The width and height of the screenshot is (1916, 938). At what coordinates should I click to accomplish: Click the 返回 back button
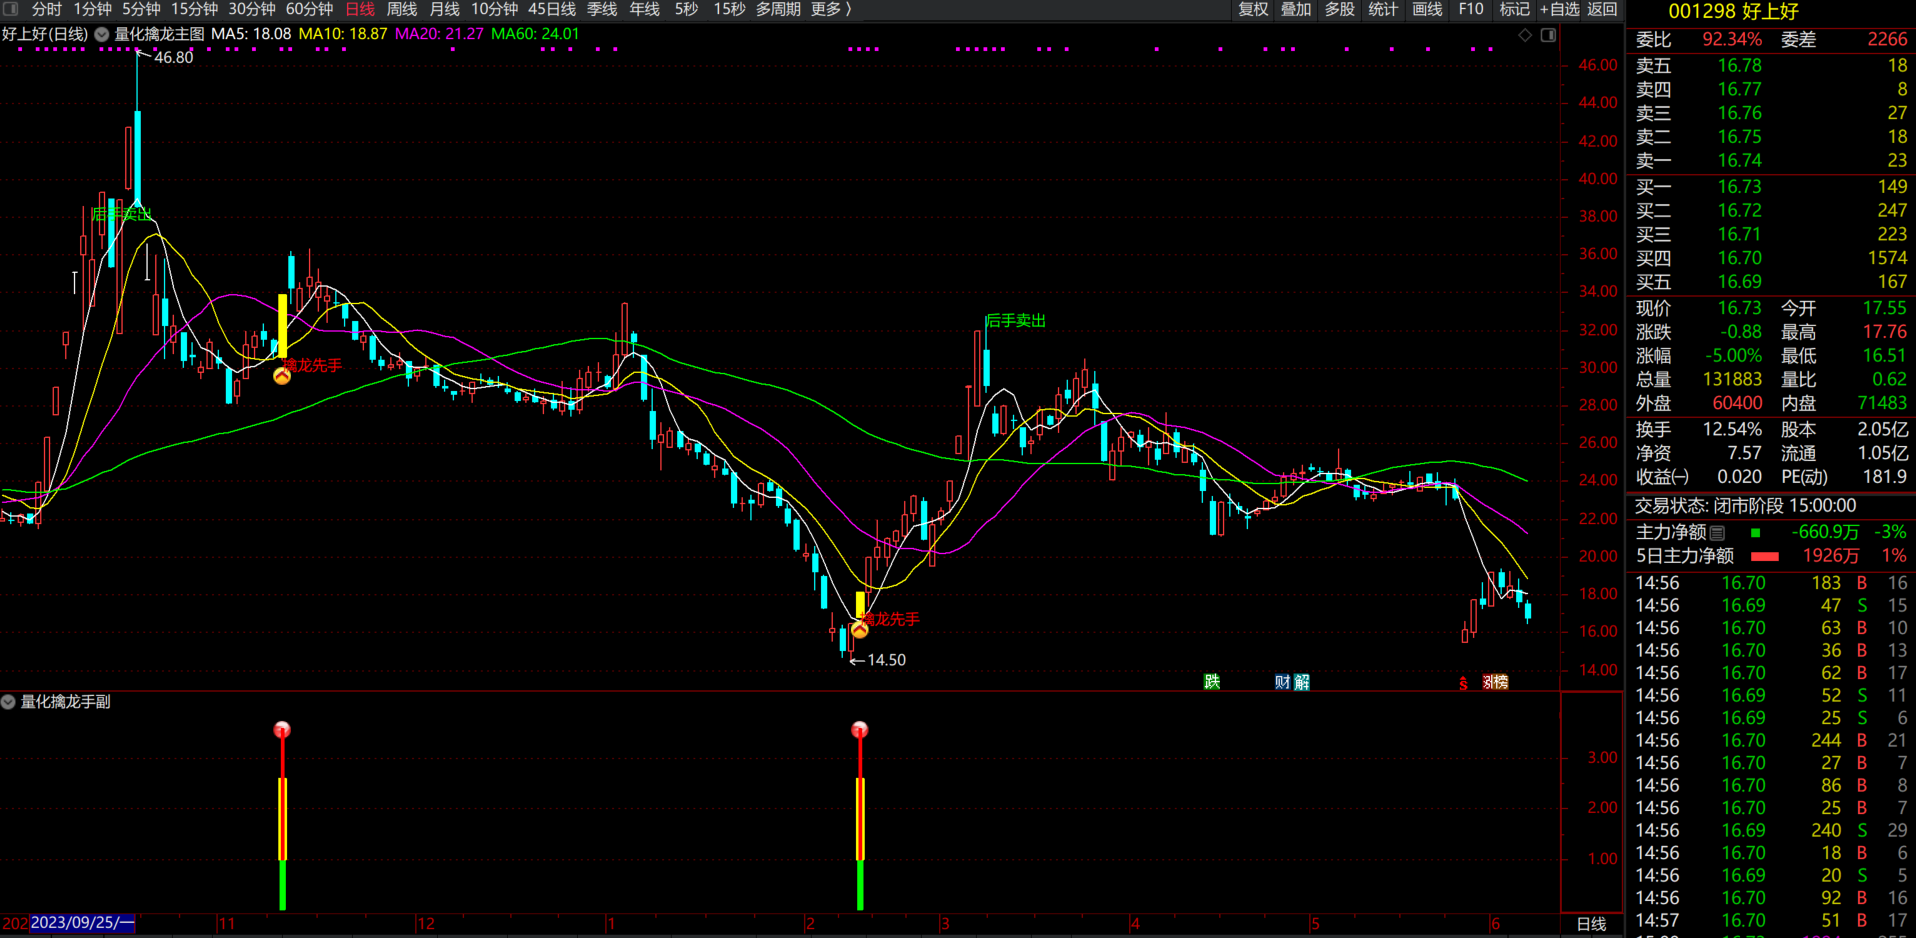click(1602, 9)
